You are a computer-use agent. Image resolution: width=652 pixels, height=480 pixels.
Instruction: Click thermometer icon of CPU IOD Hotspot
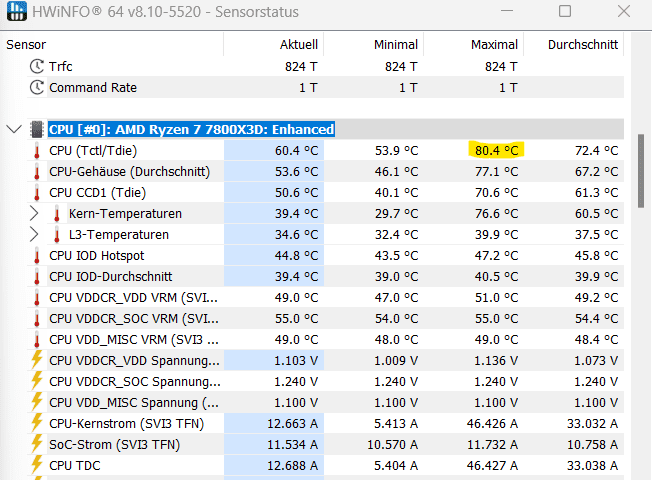pyautogui.click(x=37, y=255)
